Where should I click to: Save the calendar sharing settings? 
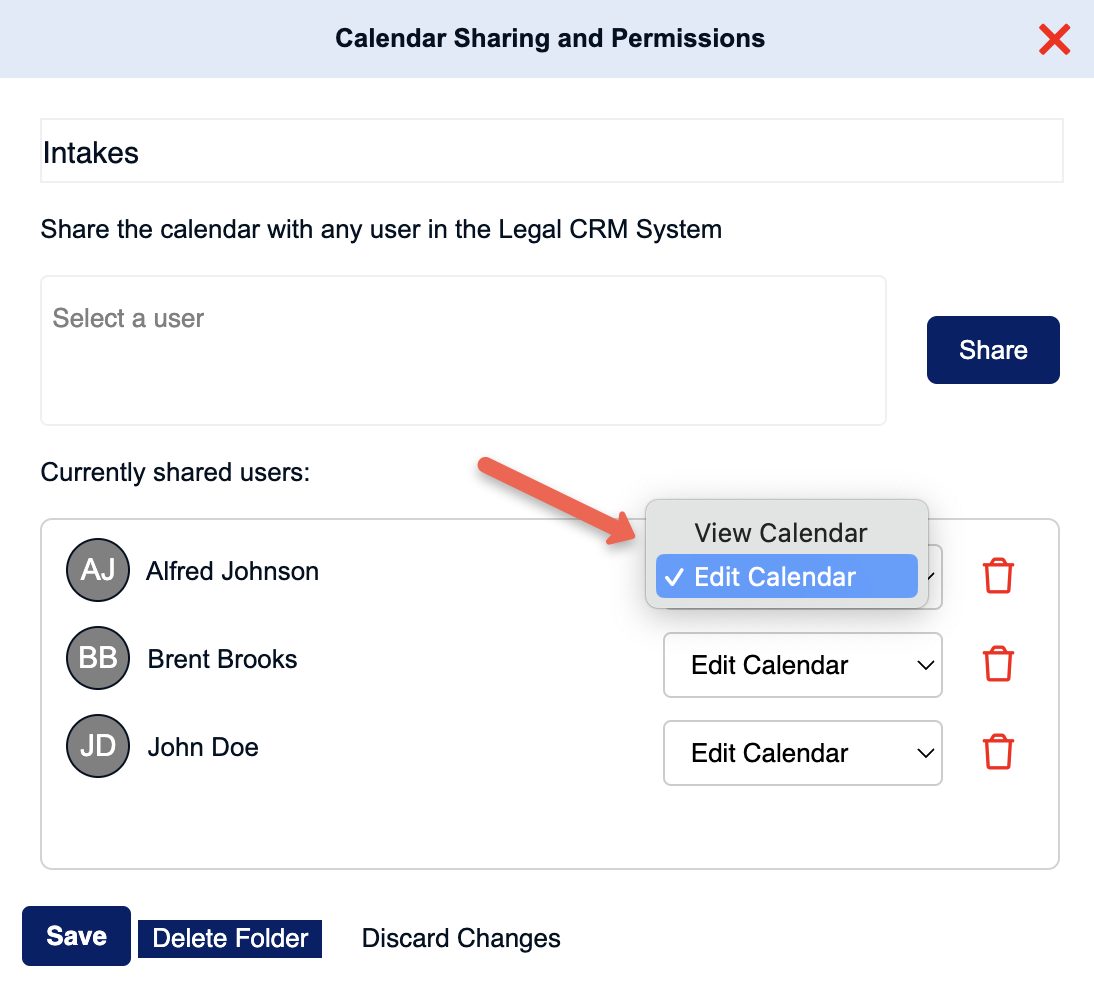pos(76,936)
